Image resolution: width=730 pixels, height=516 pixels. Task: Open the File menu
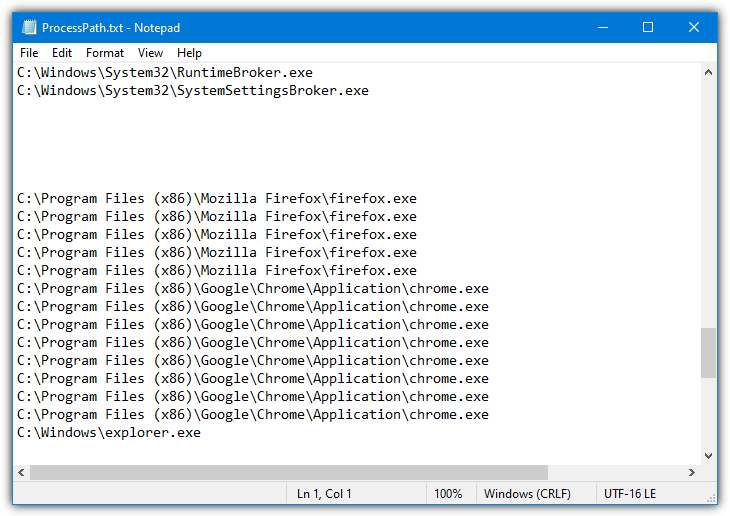tap(29, 53)
